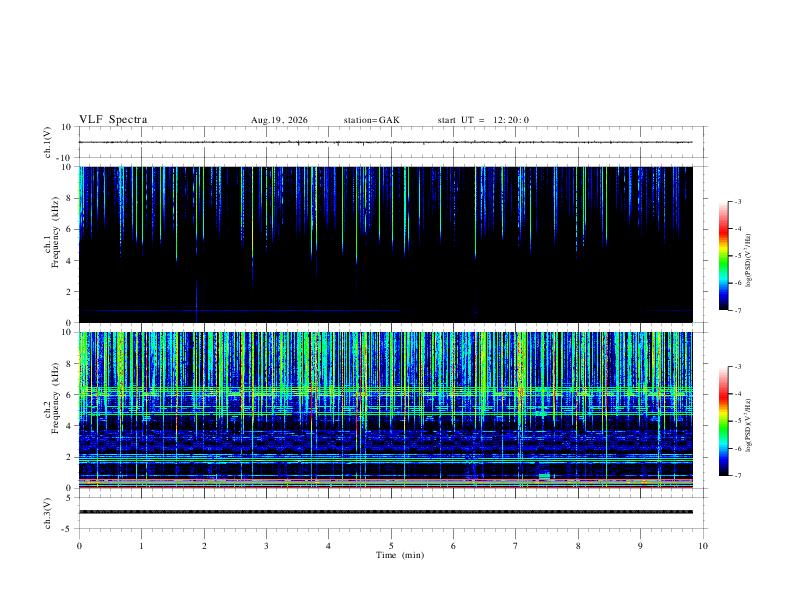Click the 9 minute tick label
The height and width of the screenshot is (612, 792).
(x=640, y=546)
